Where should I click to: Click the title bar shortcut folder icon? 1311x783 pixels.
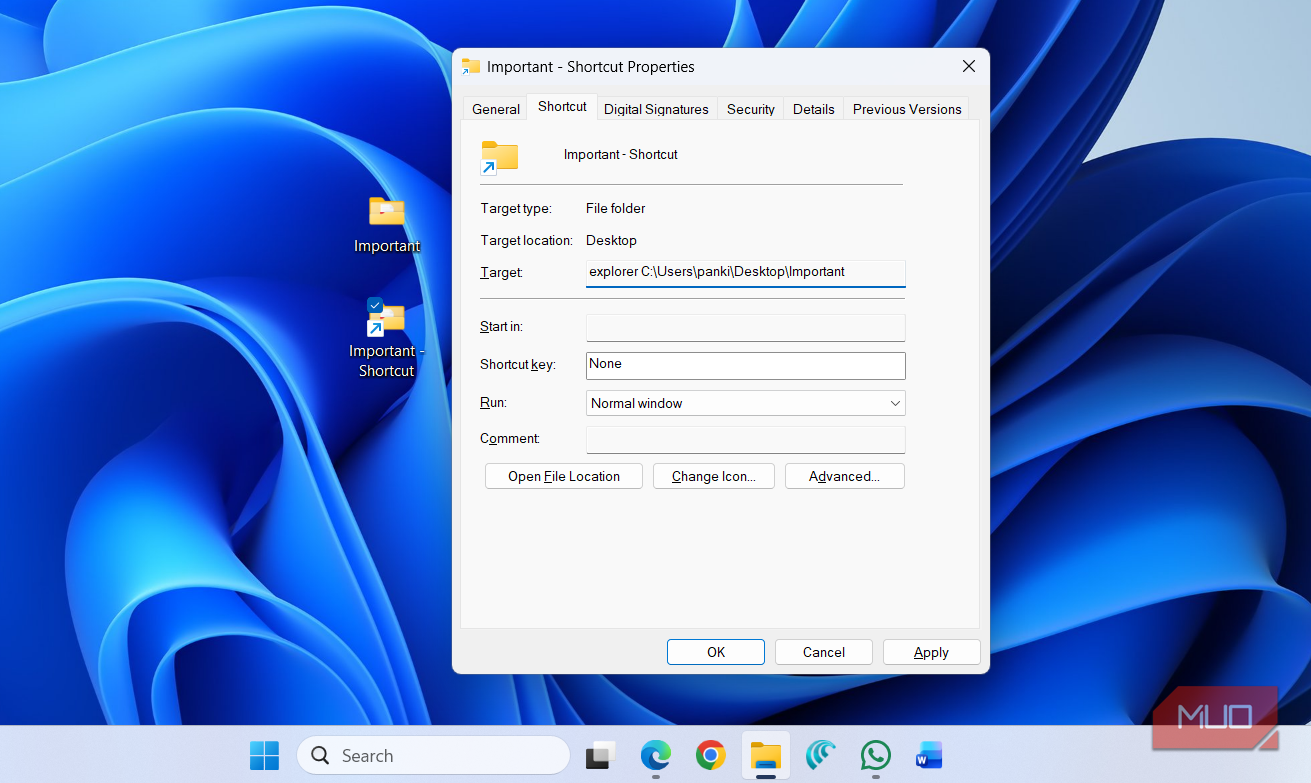point(471,67)
